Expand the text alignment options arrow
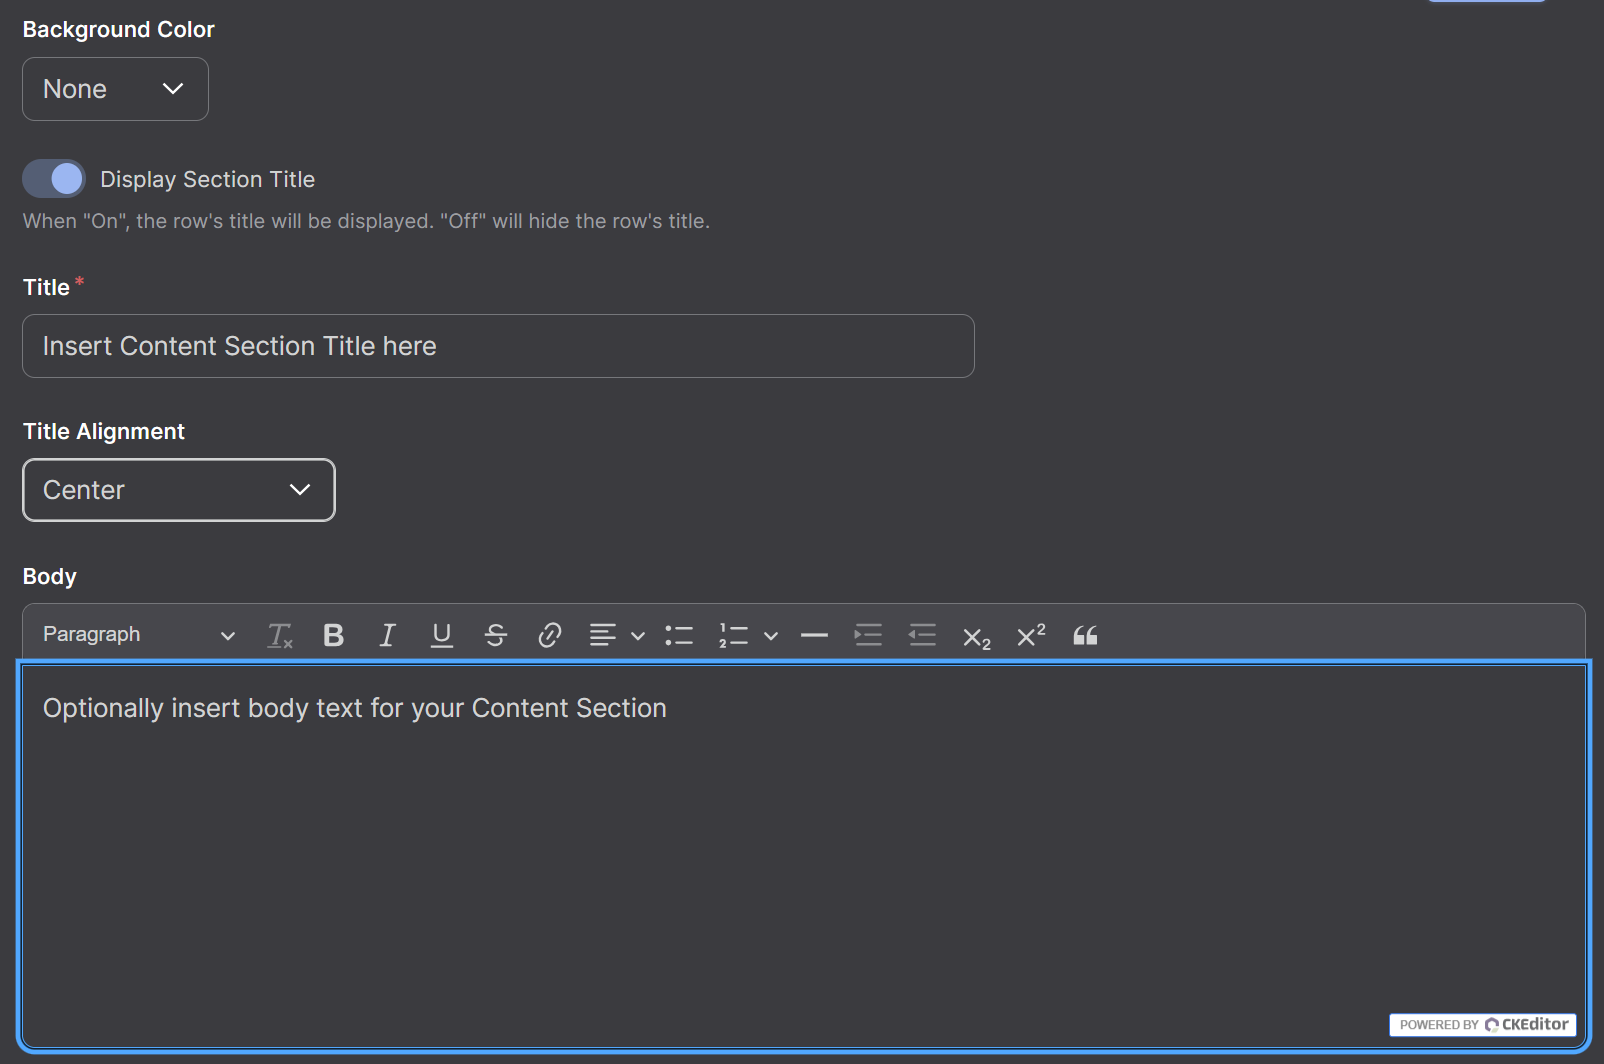1604x1064 pixels. point(638,636)
